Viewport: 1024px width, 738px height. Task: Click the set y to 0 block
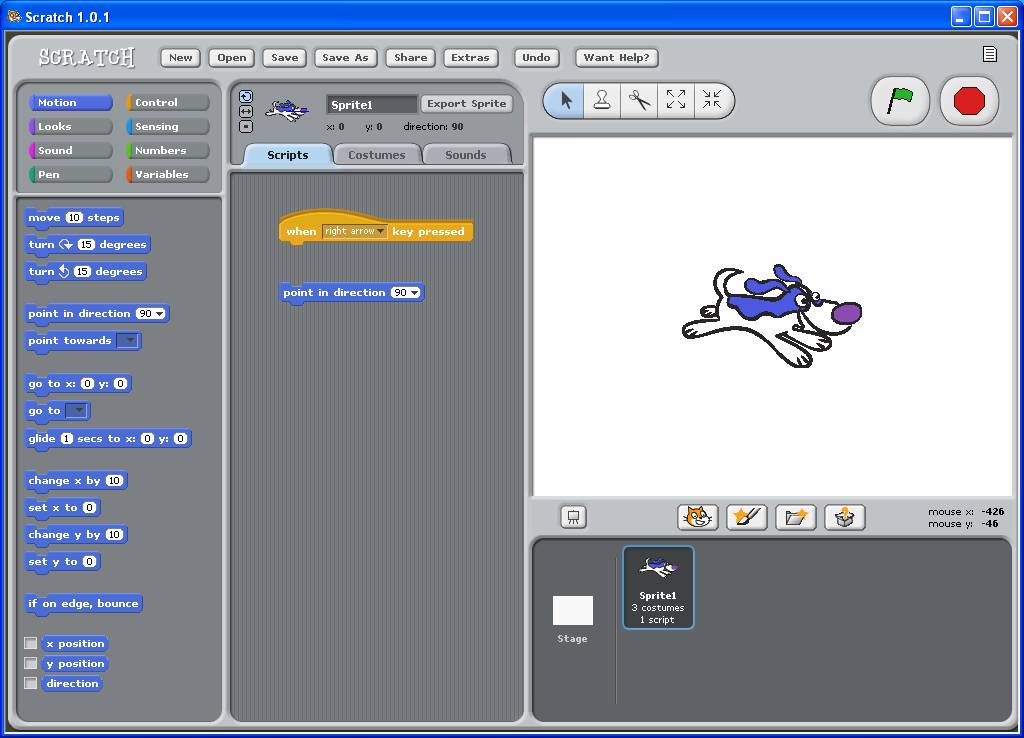click(62, 562)
